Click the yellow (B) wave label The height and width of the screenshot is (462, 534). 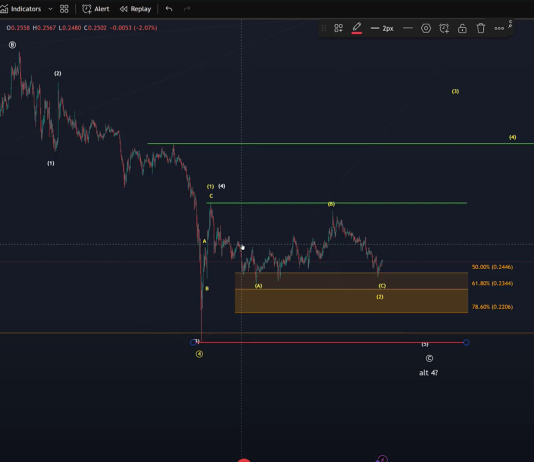pyautogui.click(x=331, y=204)
